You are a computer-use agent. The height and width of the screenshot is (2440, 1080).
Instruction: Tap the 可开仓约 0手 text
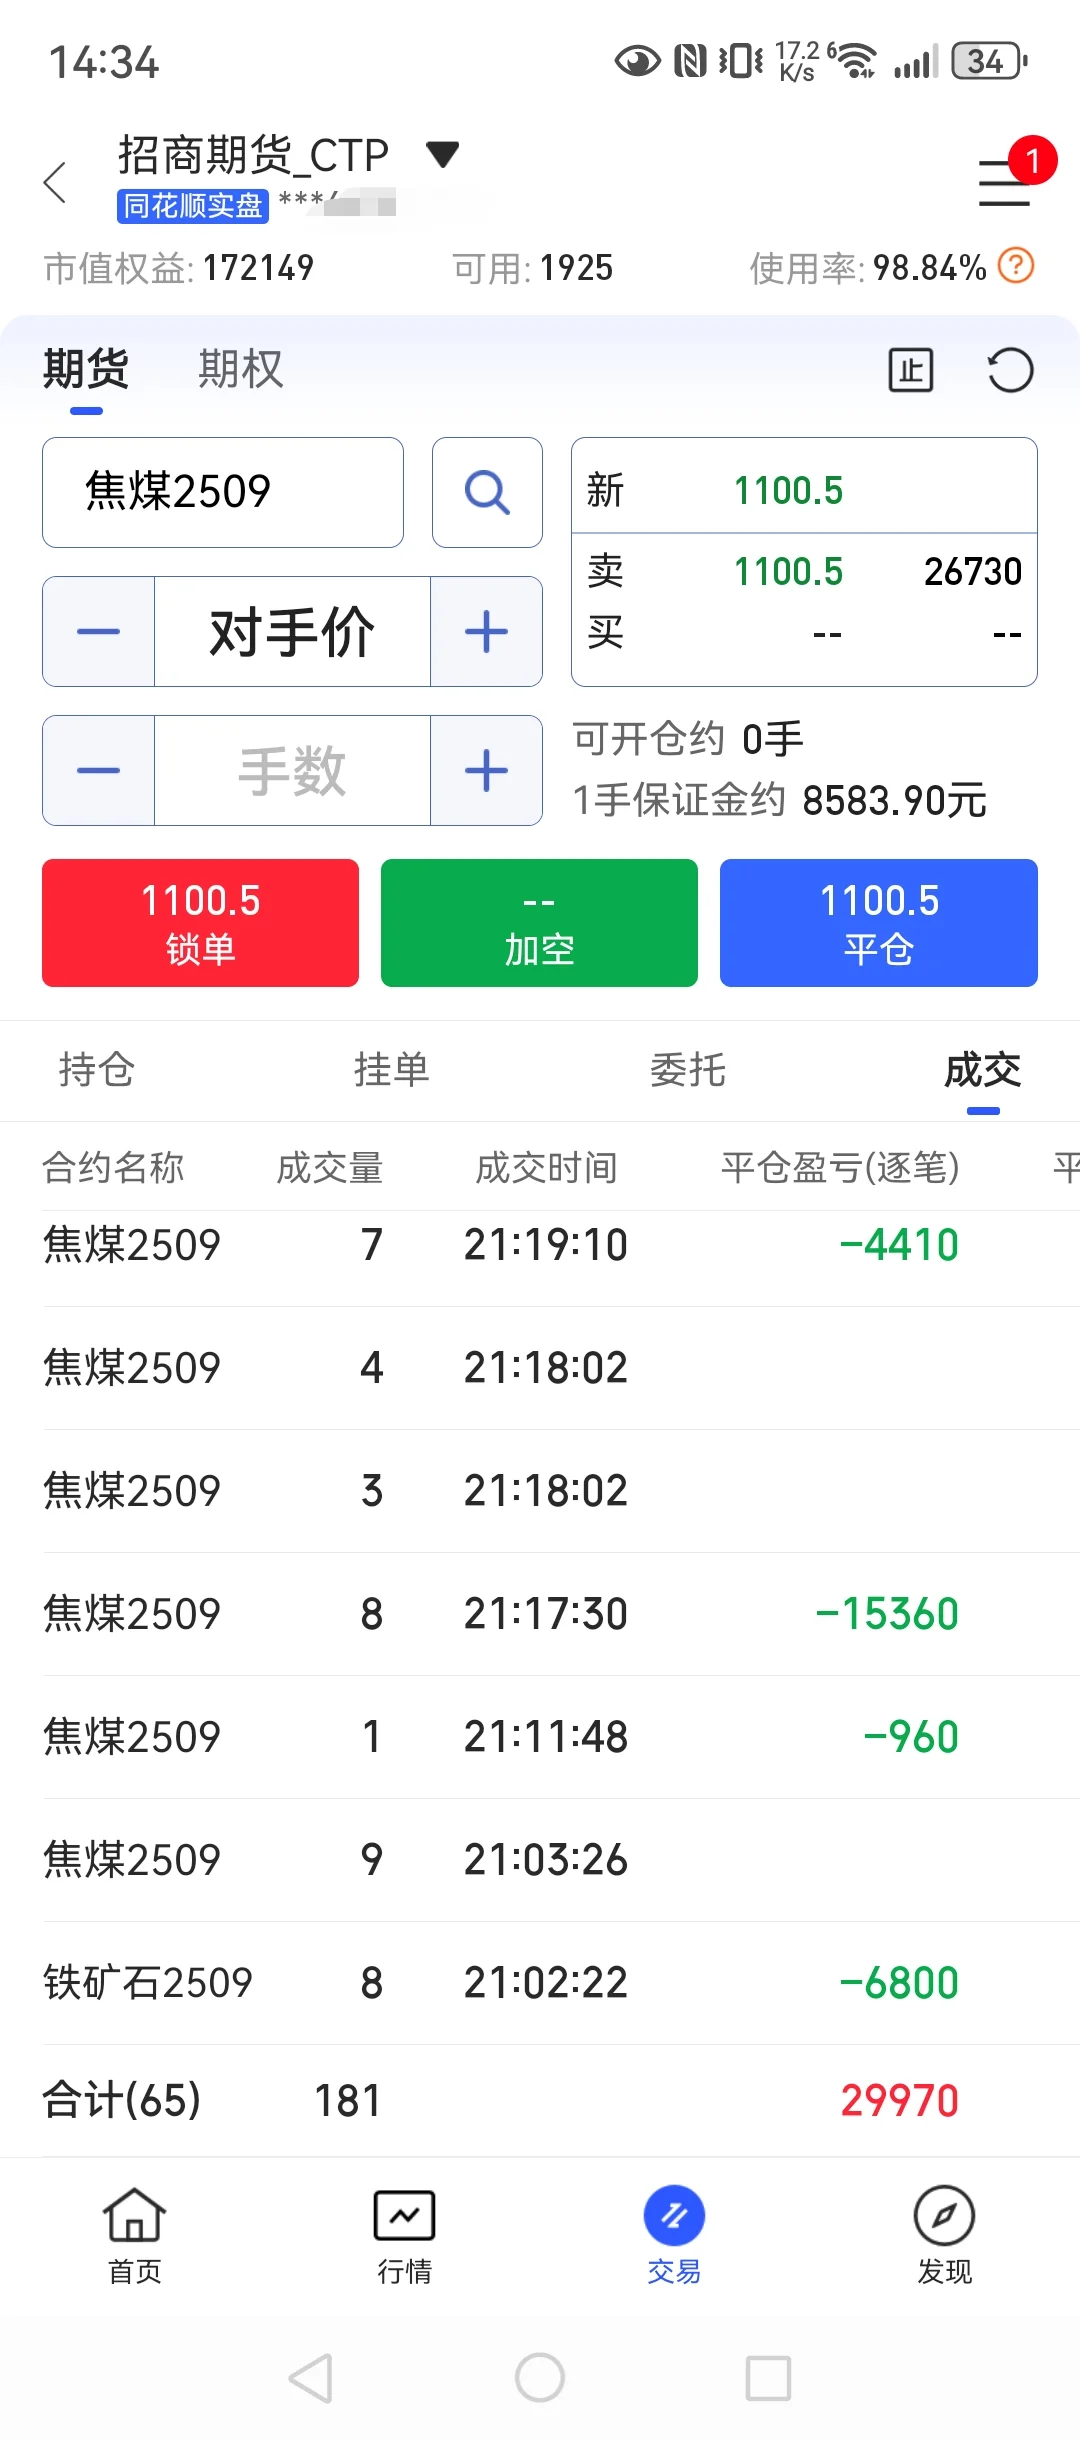pos(688,739)
